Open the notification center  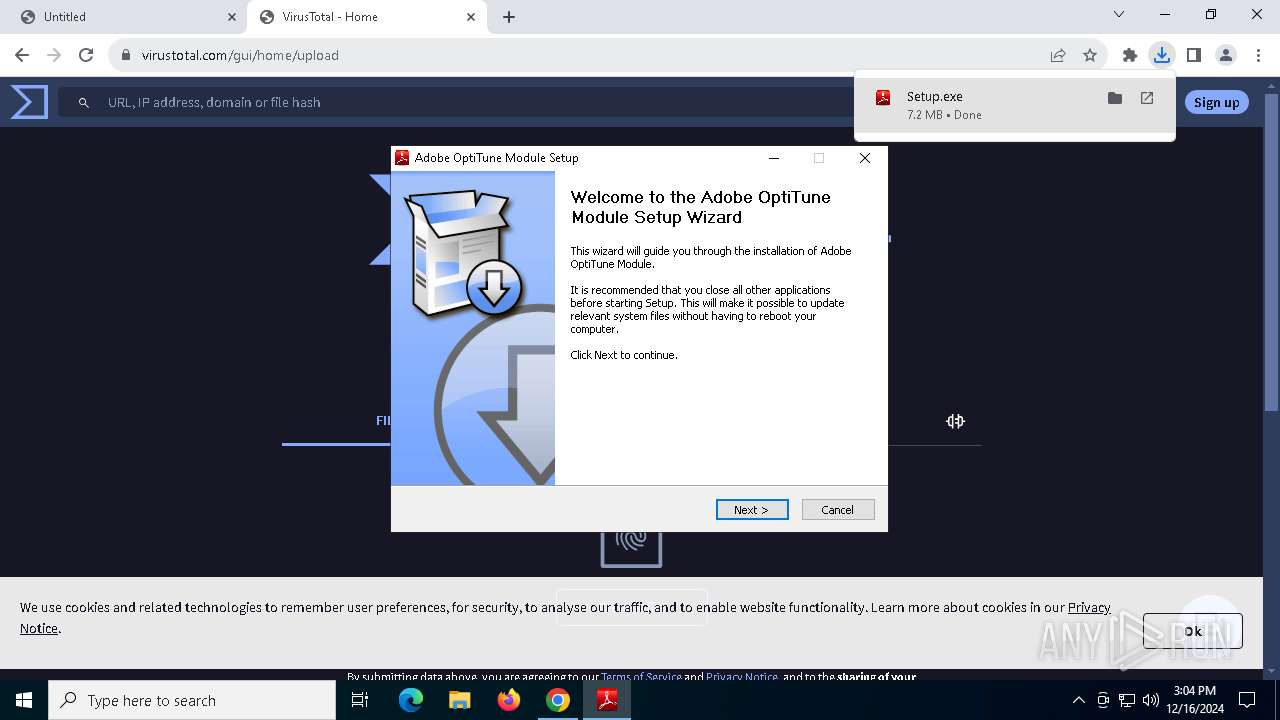pos(1247,700)
